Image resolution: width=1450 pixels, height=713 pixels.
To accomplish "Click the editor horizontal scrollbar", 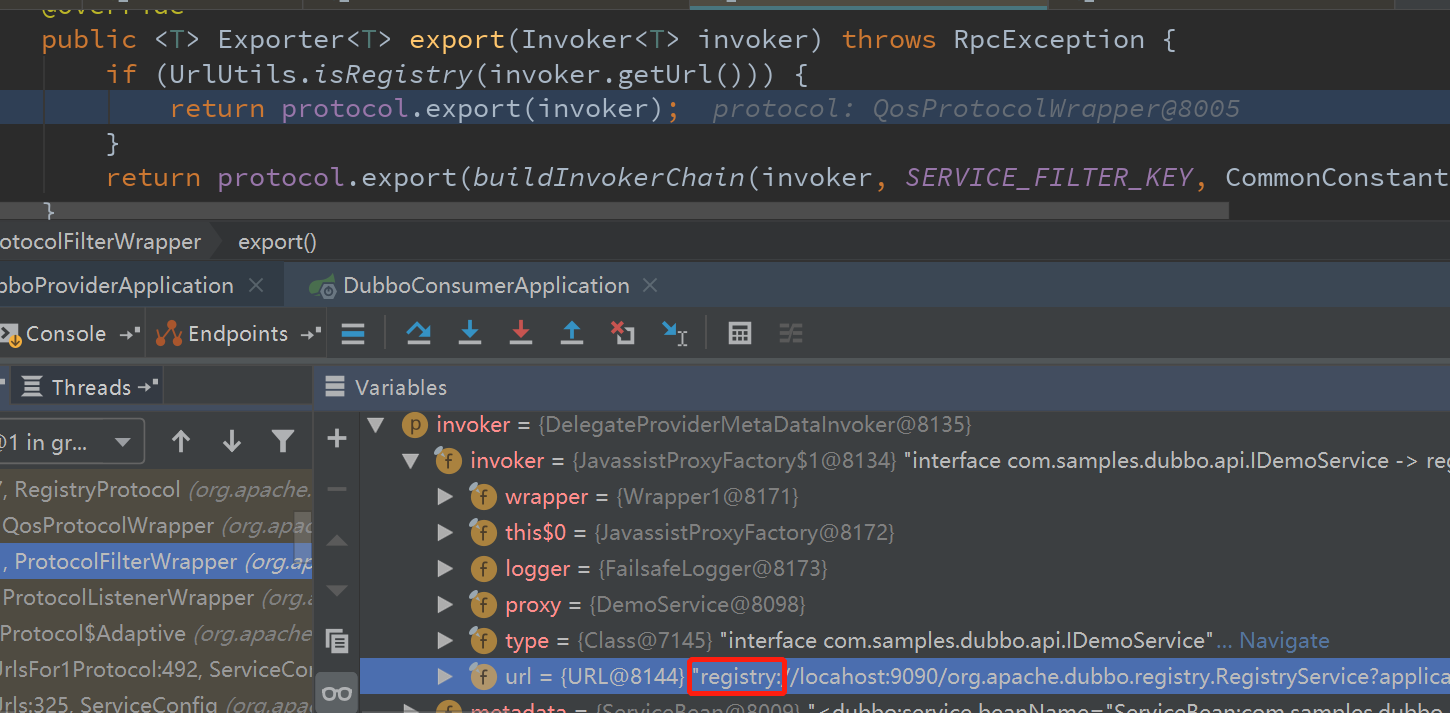I will [x=614, y=210].
